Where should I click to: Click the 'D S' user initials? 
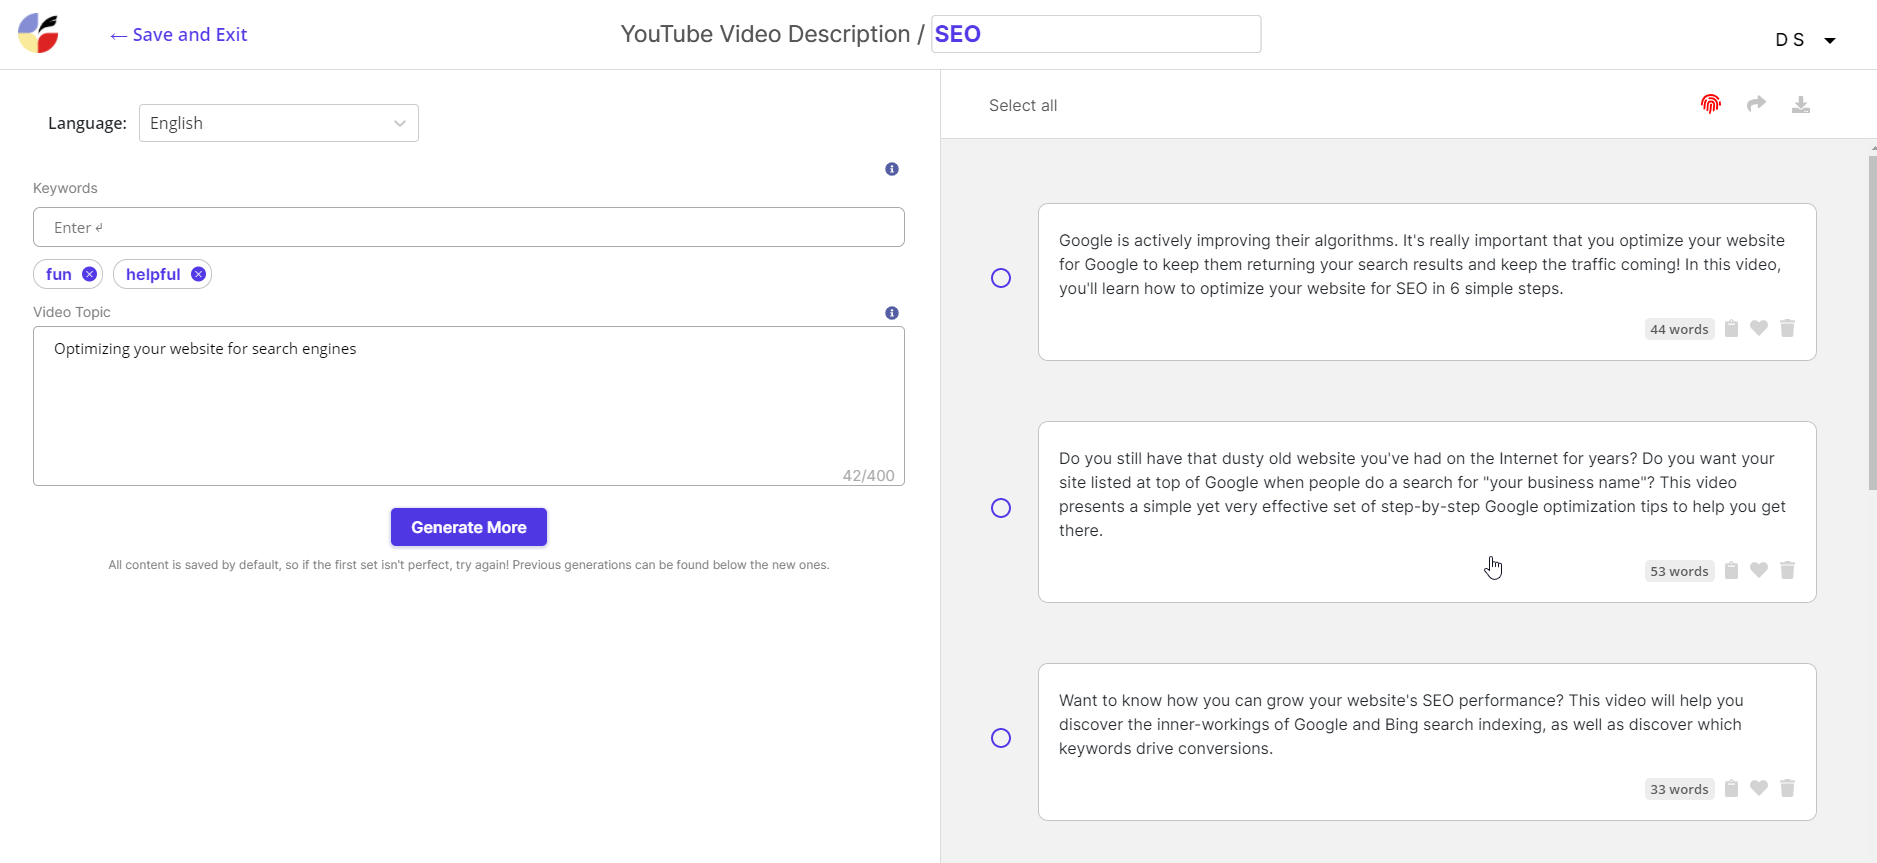1790,40
